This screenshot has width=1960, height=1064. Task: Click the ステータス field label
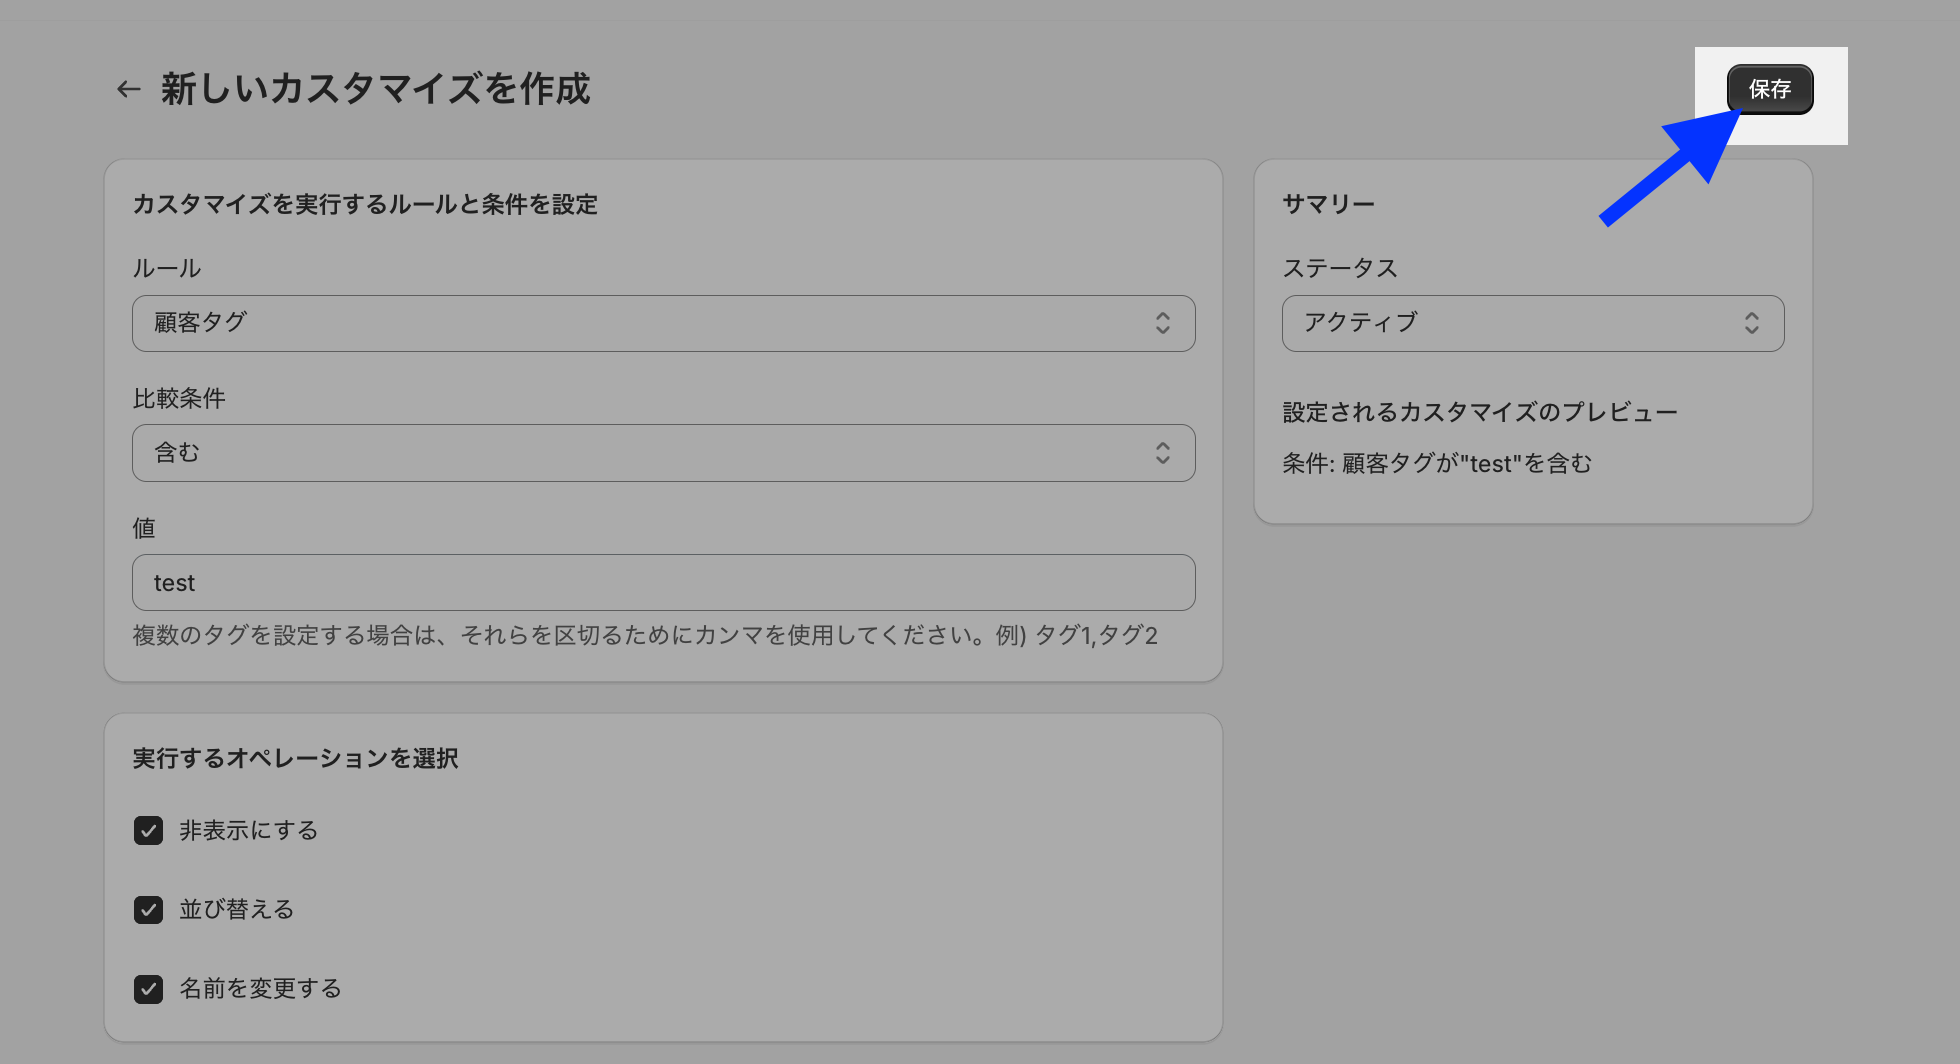click(1339, 269)
